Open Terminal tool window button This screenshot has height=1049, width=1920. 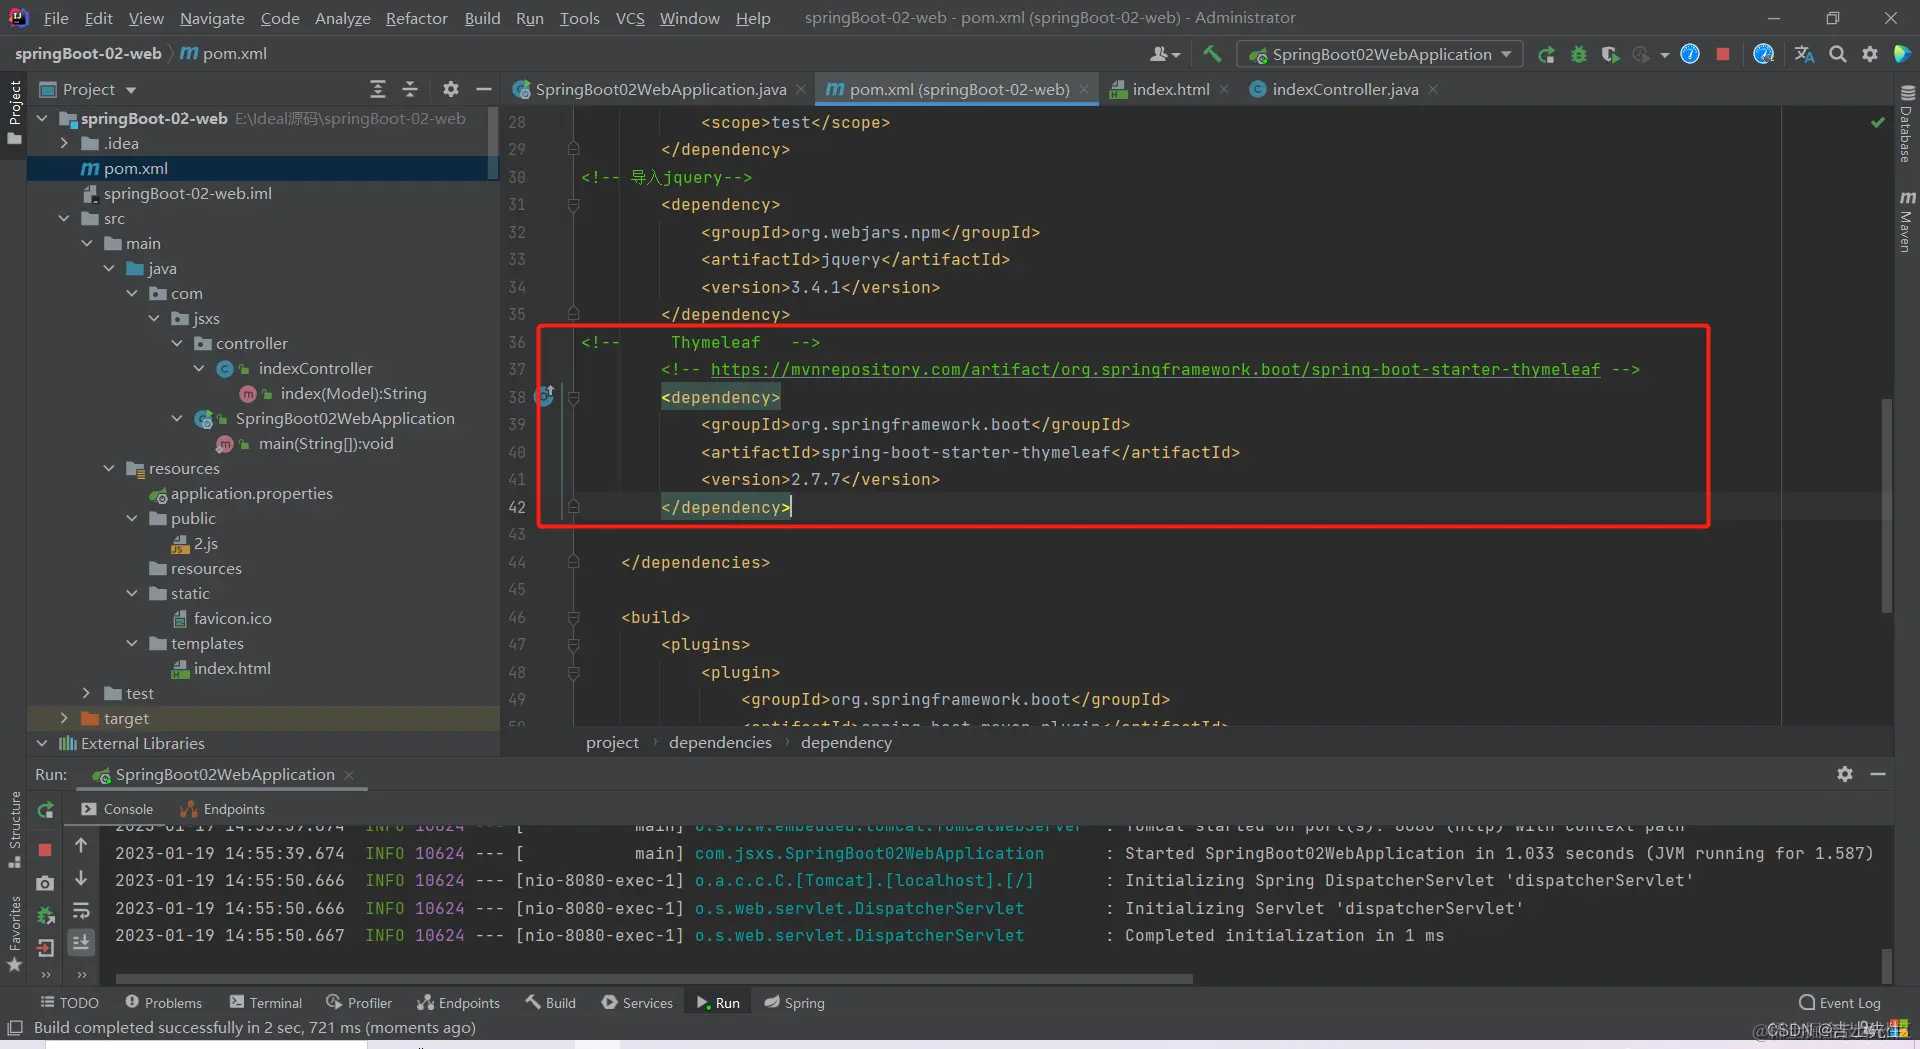click(265, 1003)
